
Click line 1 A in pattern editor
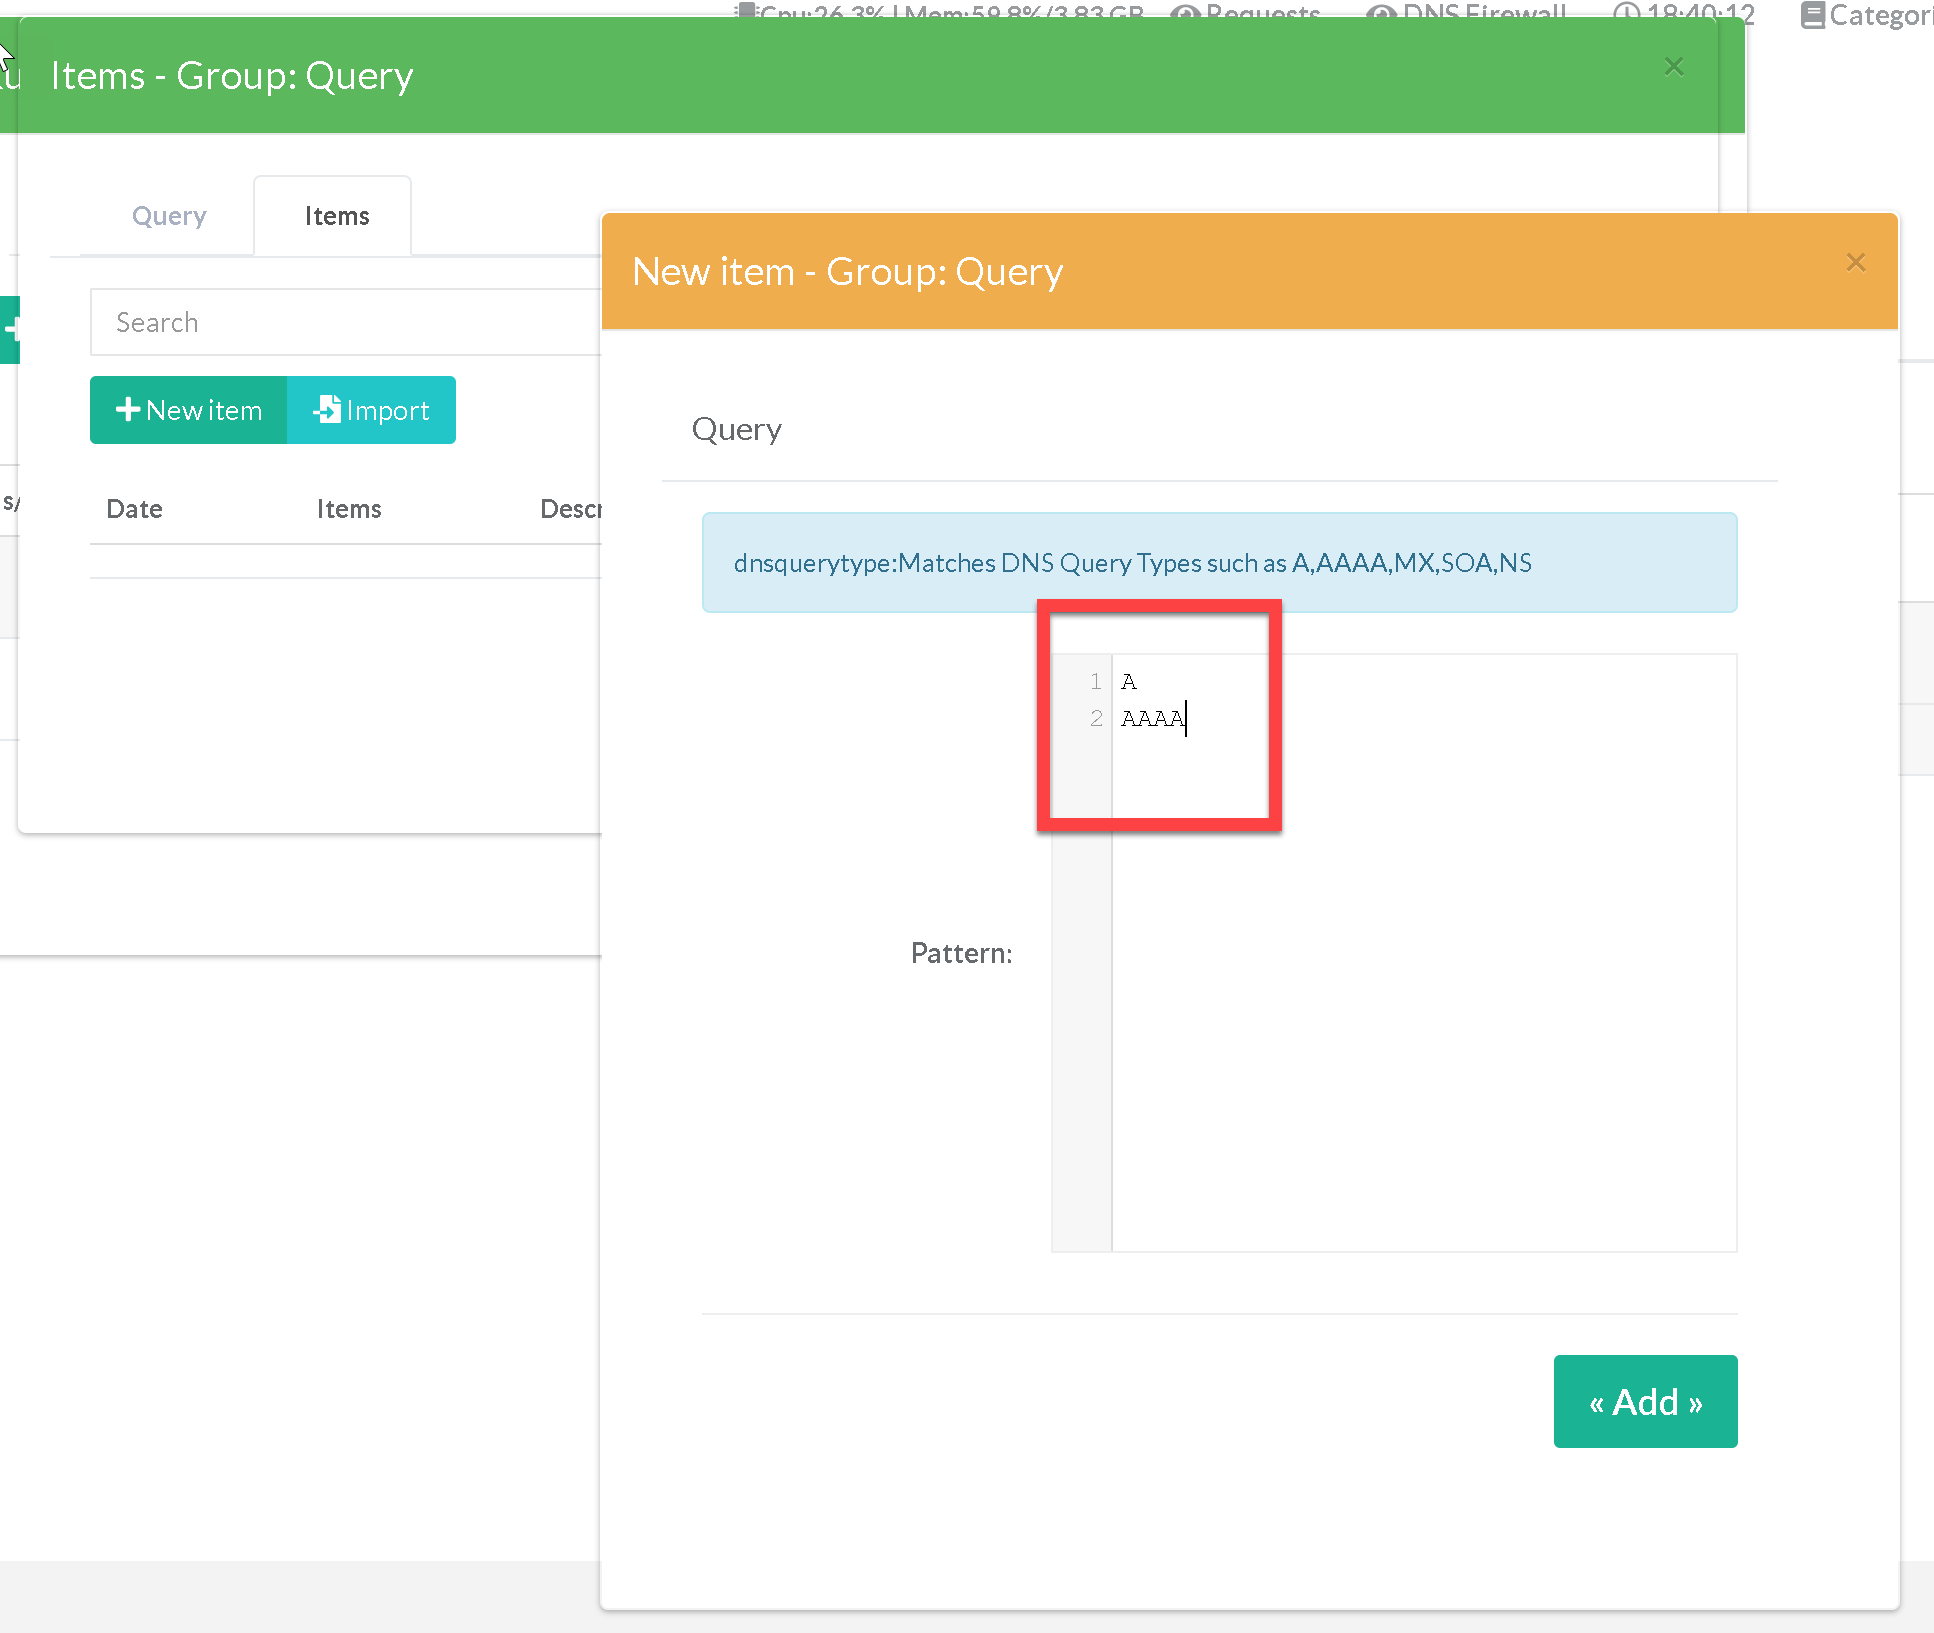point(1129,682)
